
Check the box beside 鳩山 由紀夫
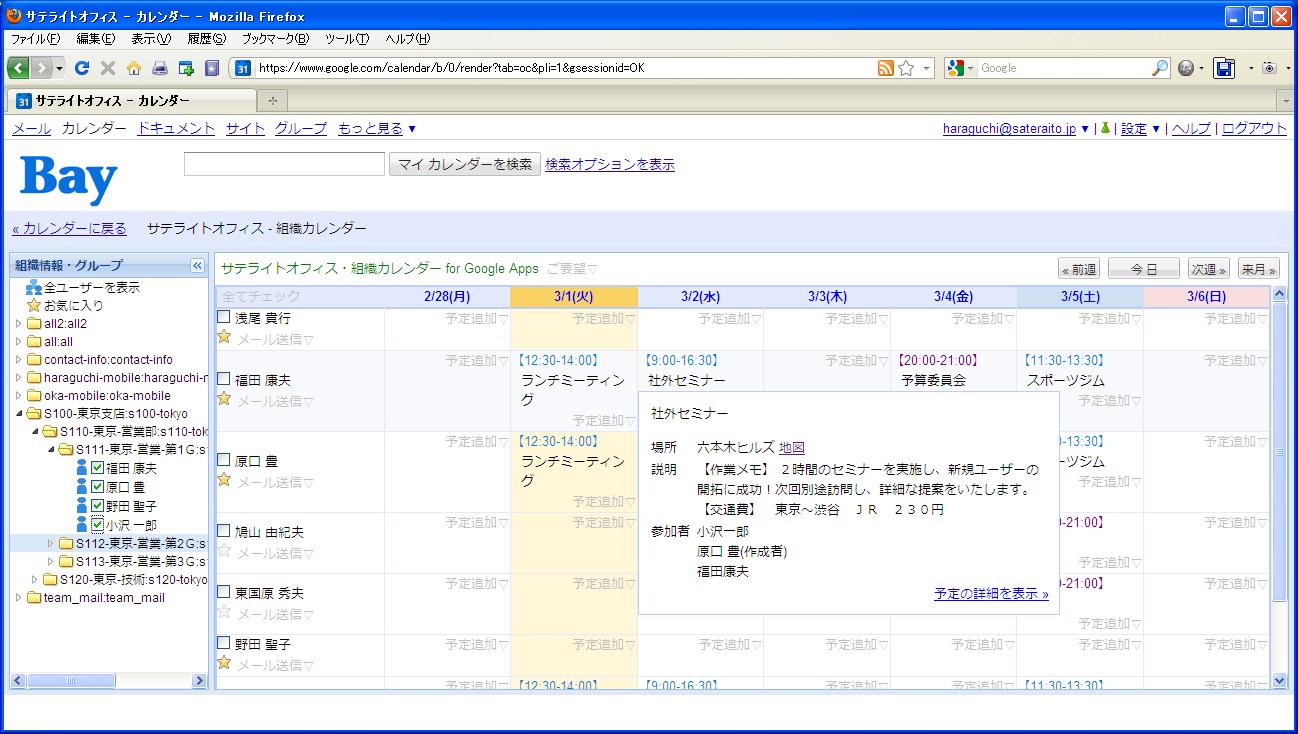(x=224, y=532)
